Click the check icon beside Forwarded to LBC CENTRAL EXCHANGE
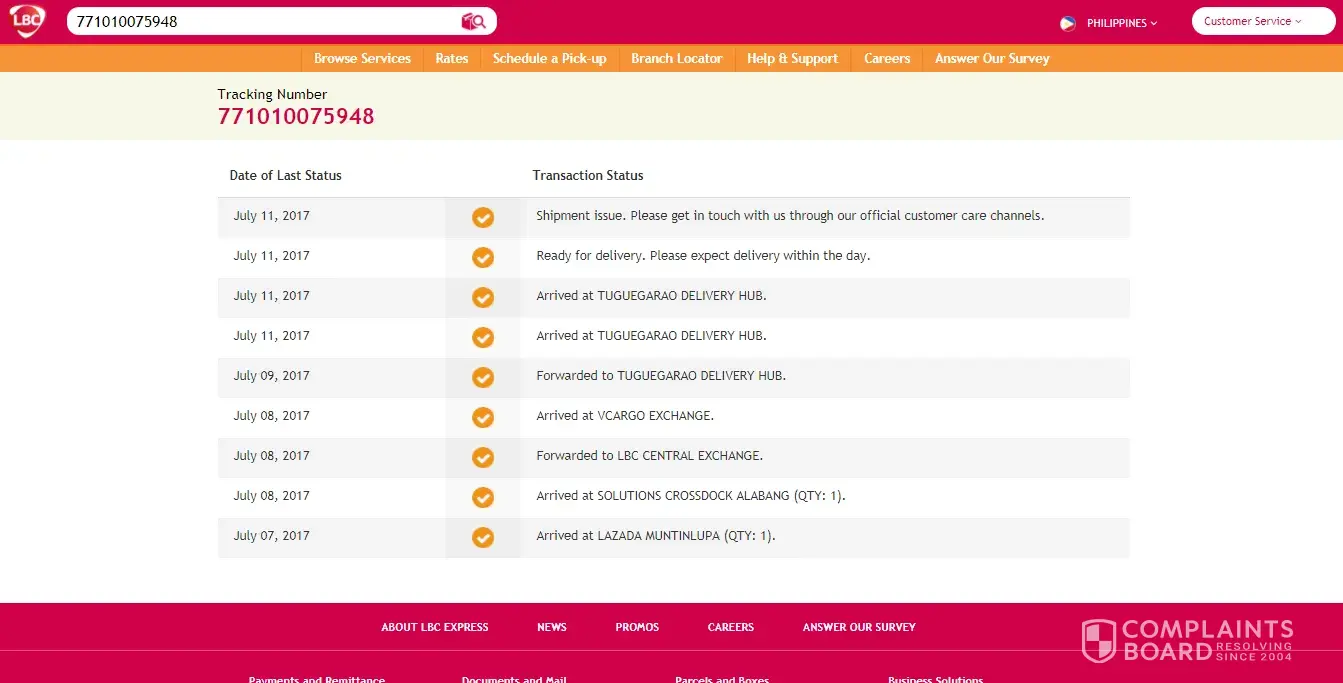The width and height of the screenshot is (1343, 683). (x=483, y=457)
